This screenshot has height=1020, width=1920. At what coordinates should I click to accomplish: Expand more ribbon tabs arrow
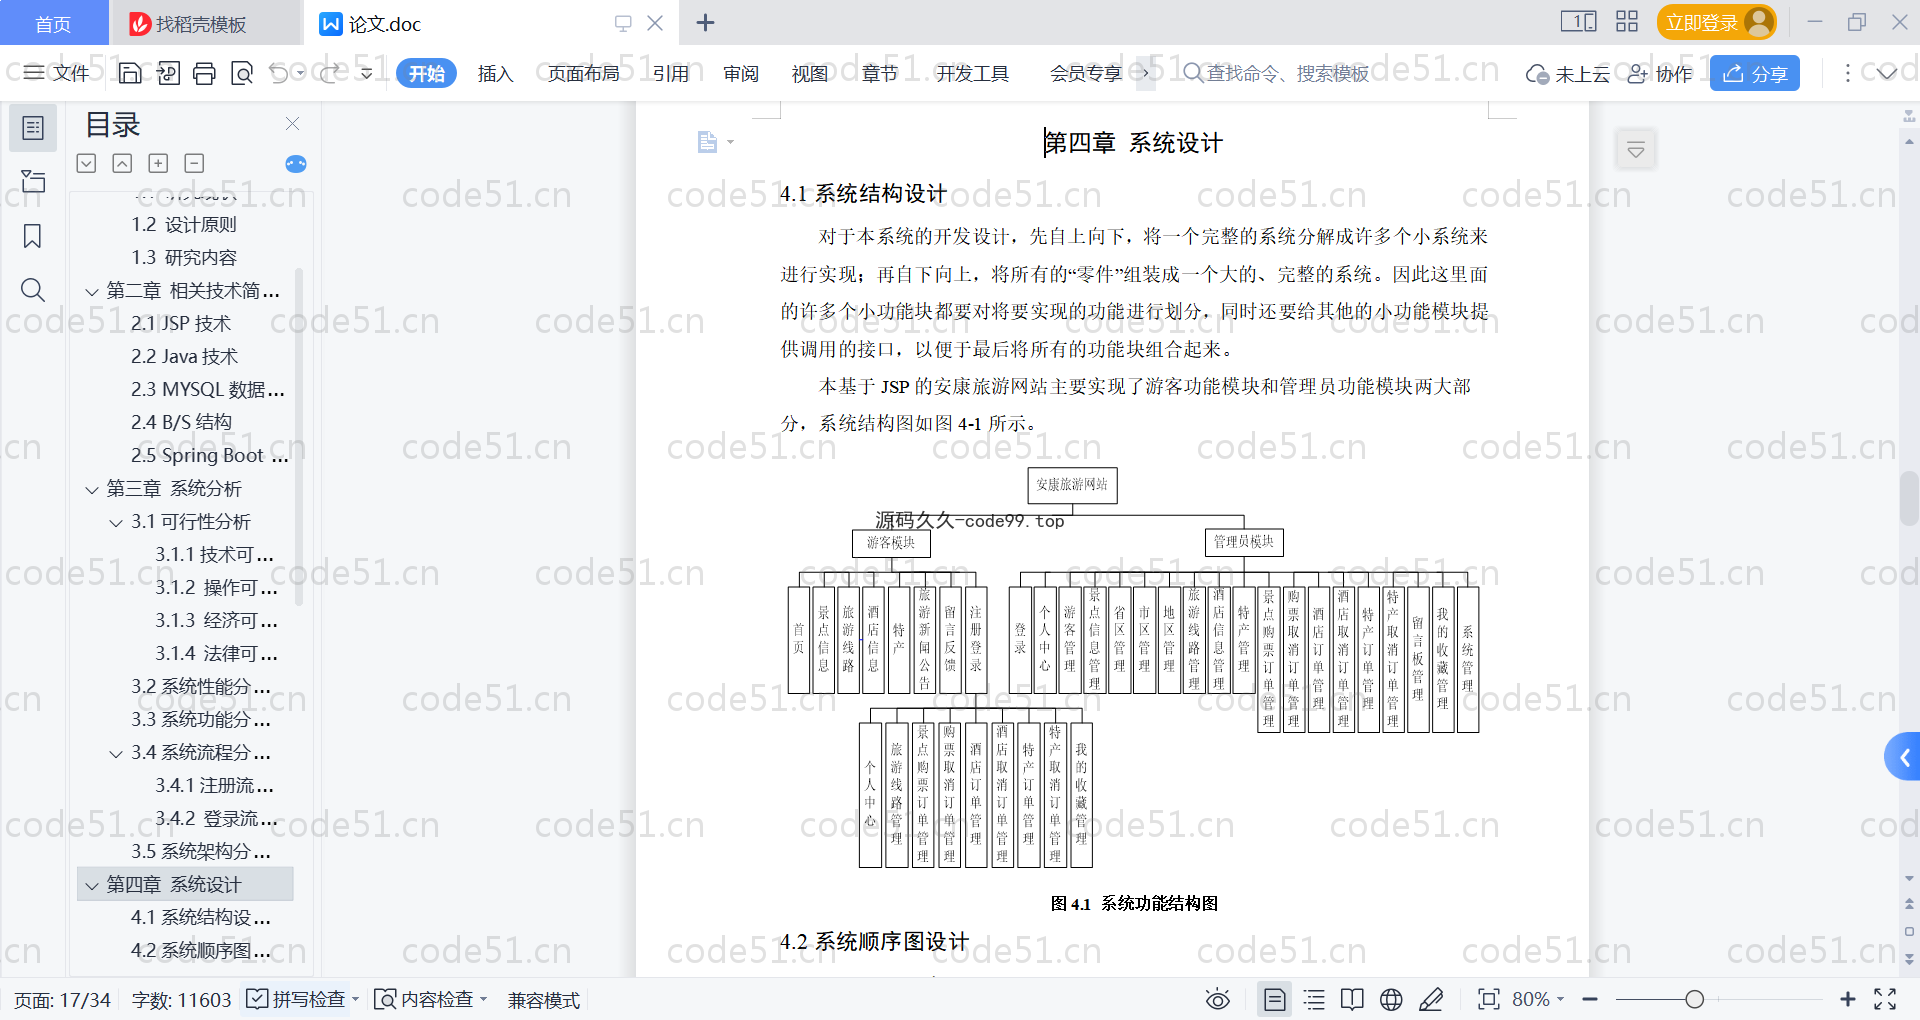[x=1146, y=73]
